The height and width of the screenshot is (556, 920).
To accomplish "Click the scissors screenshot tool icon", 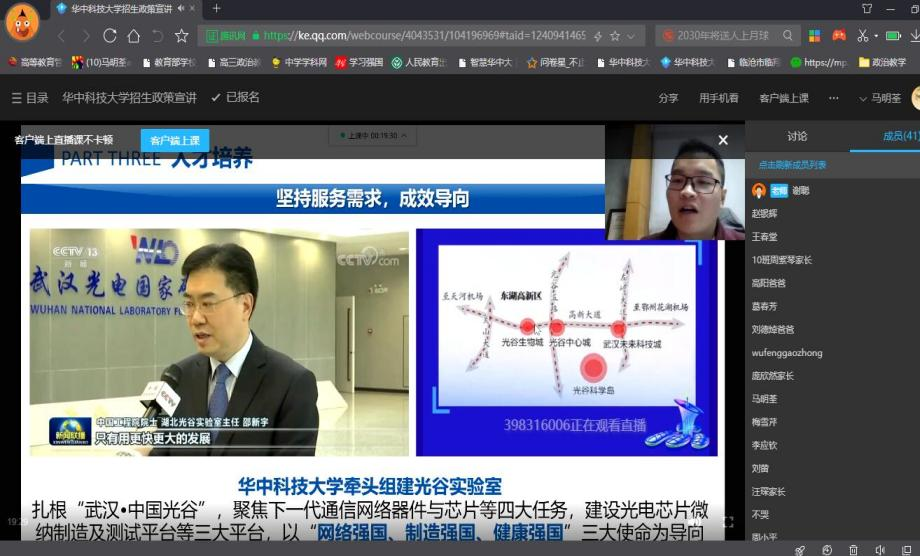I will [862, 36].
